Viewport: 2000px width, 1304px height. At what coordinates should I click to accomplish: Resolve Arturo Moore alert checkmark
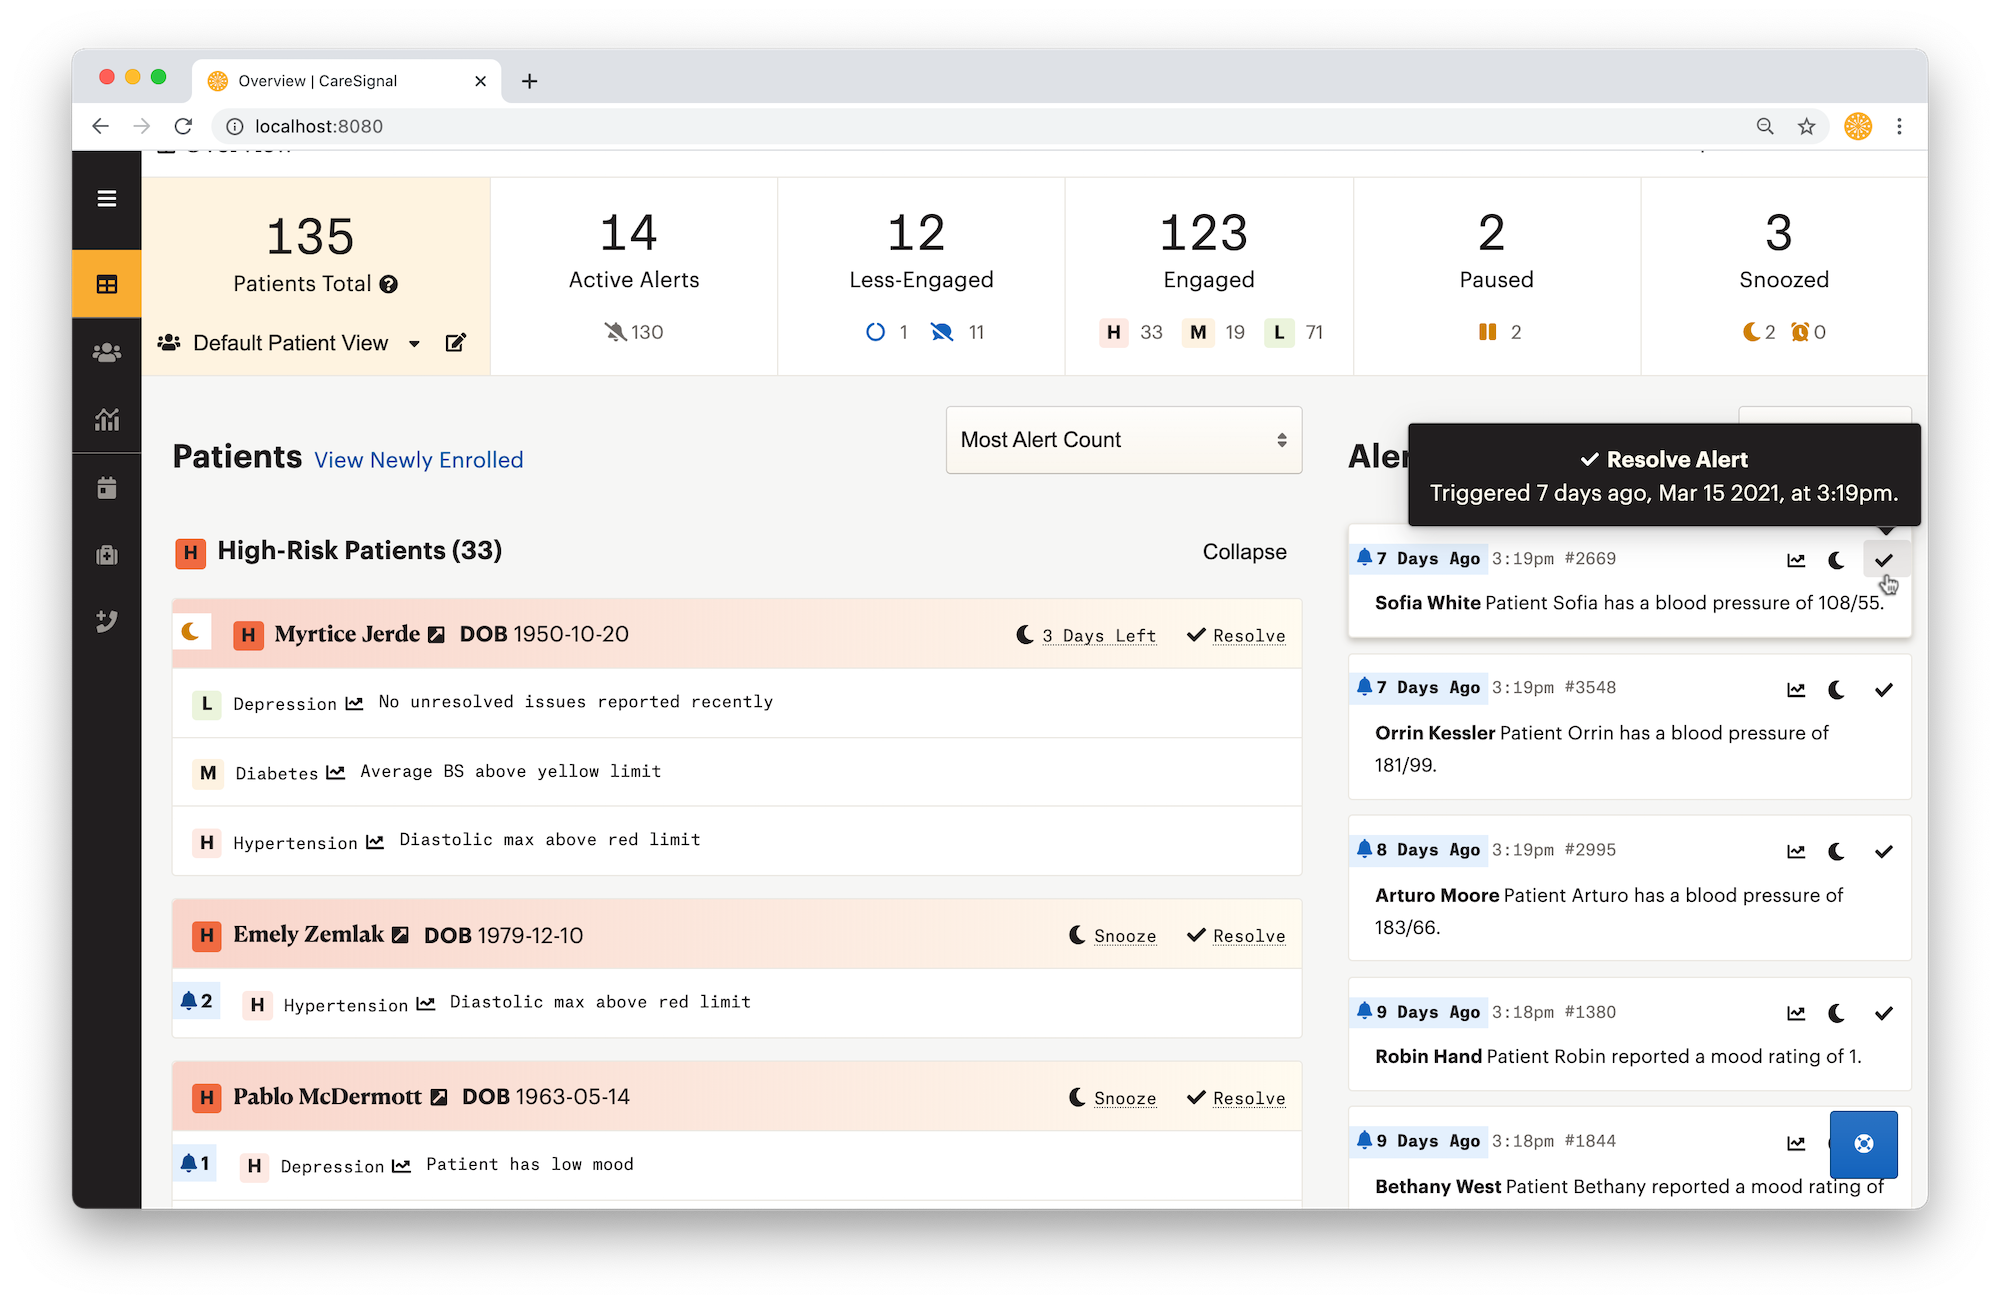[x=1884, y=852]
